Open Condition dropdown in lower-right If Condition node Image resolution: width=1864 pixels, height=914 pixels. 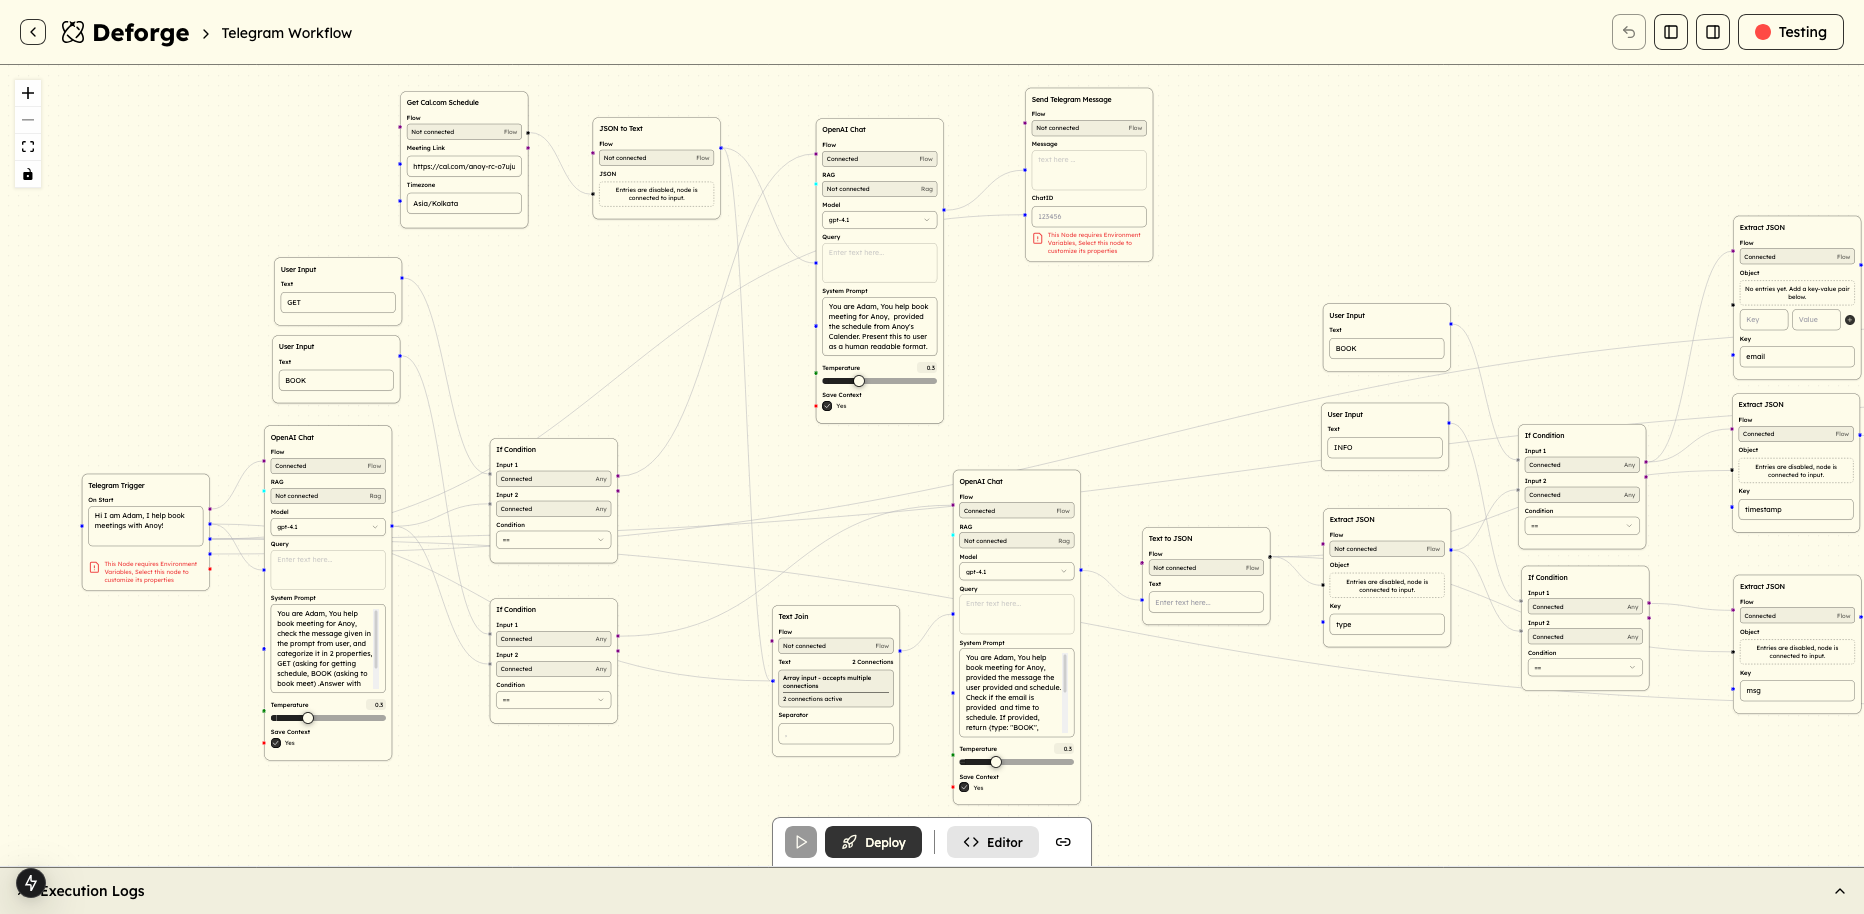point(1585,668)
